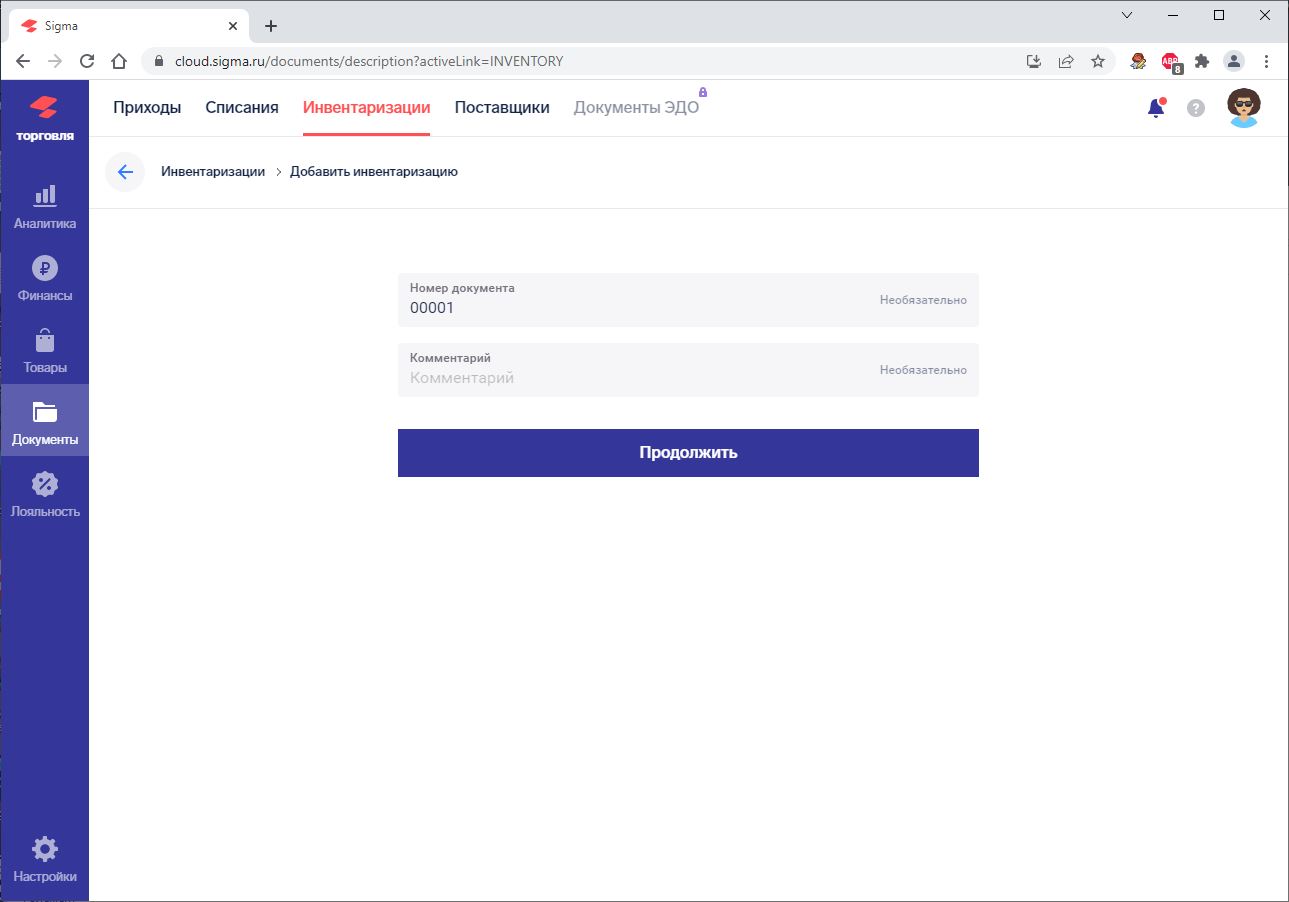Viewport: 1289px width, 902px height.
Task: Switch to the Поставщики tab
Action: [501, 106]
